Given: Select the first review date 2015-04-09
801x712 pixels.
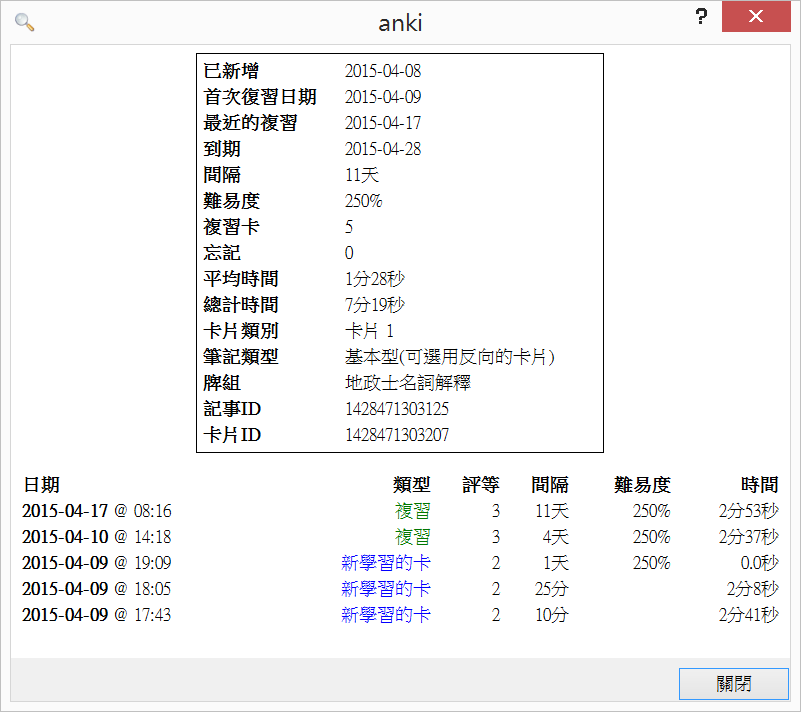Looking at the screenshot, I should click(383, 97).
